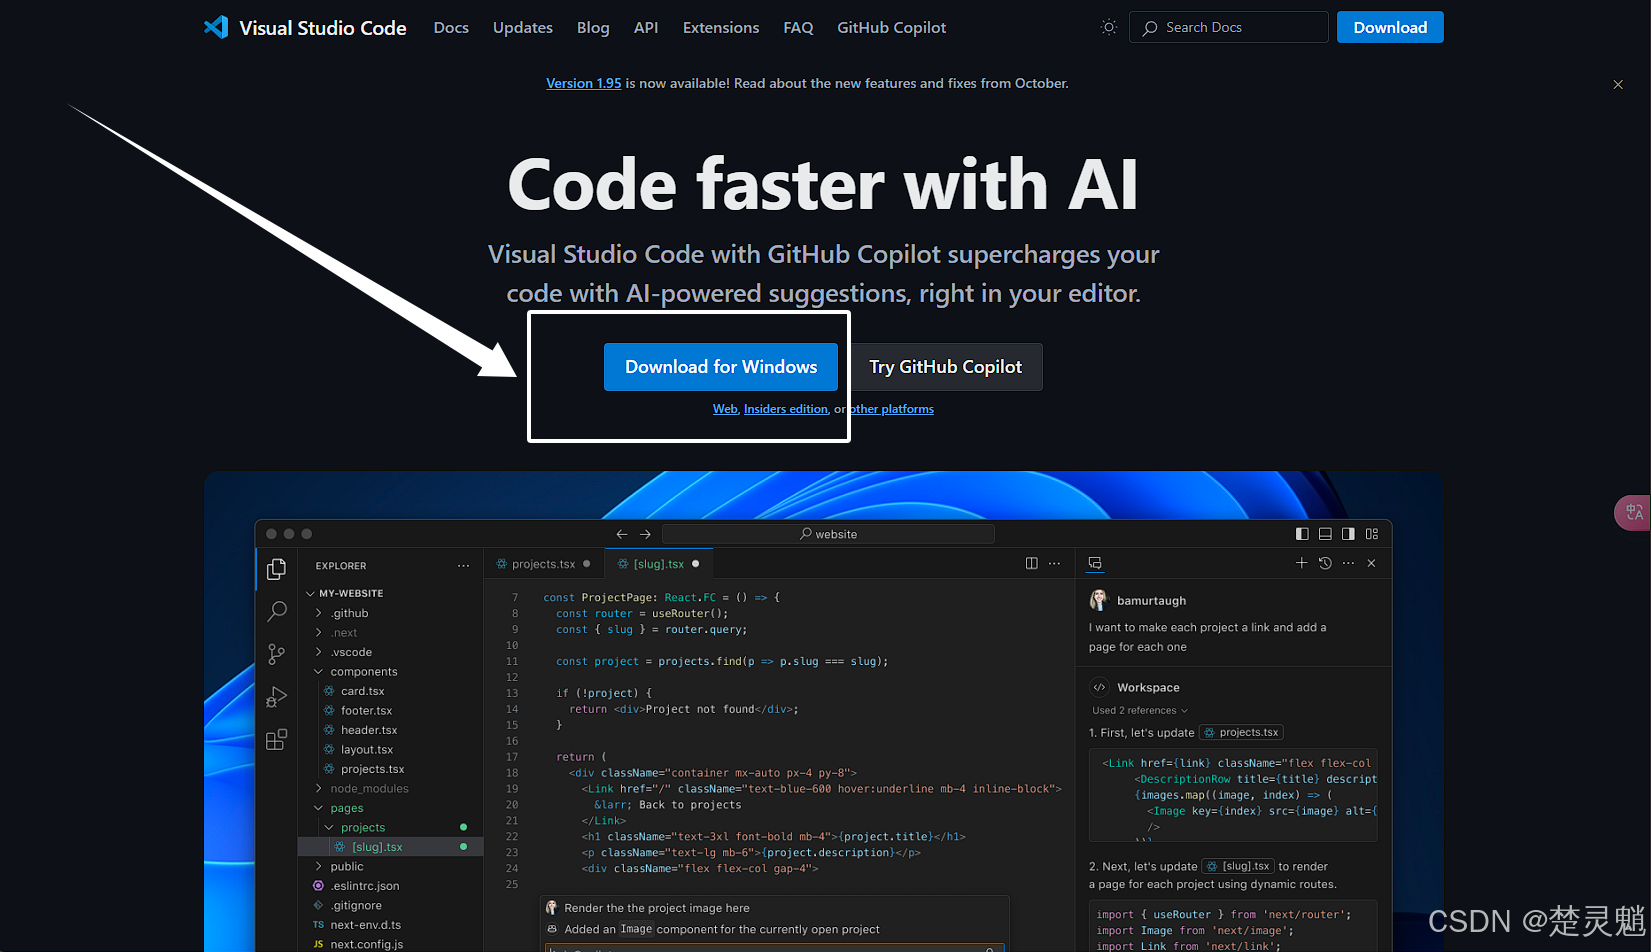Select [slug].tsx in the file tree
Viewport: 1651px width, 952px height.
(391, 847)
